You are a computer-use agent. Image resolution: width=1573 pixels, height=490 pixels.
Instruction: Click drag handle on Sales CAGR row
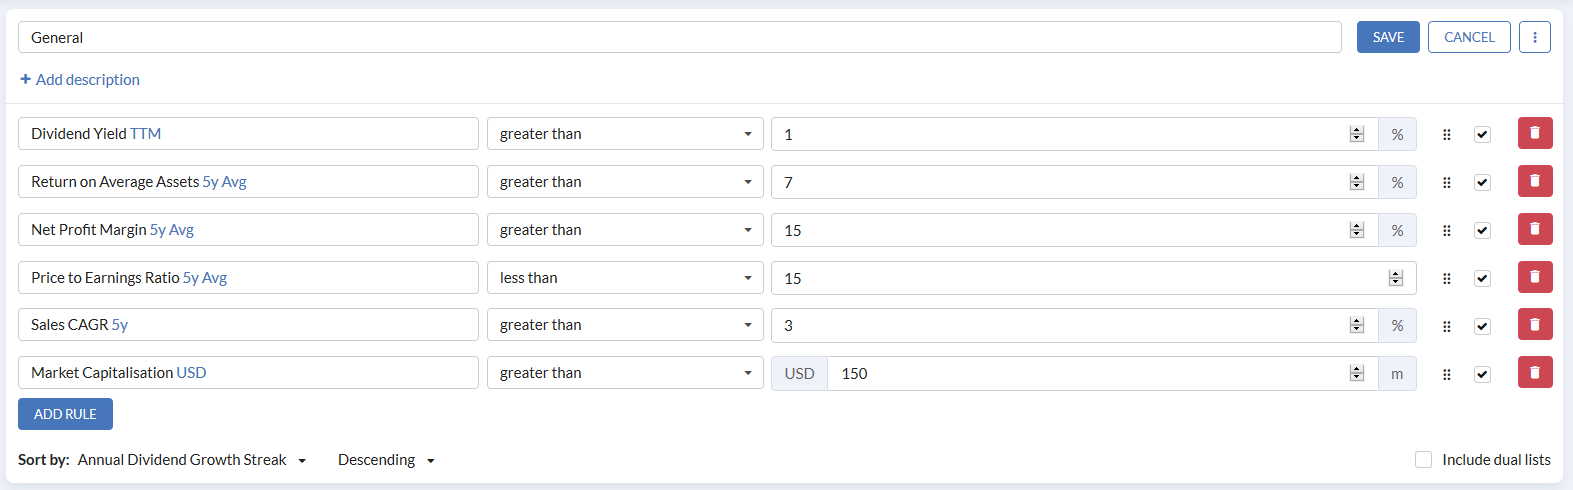click(x=1446, y=326)
